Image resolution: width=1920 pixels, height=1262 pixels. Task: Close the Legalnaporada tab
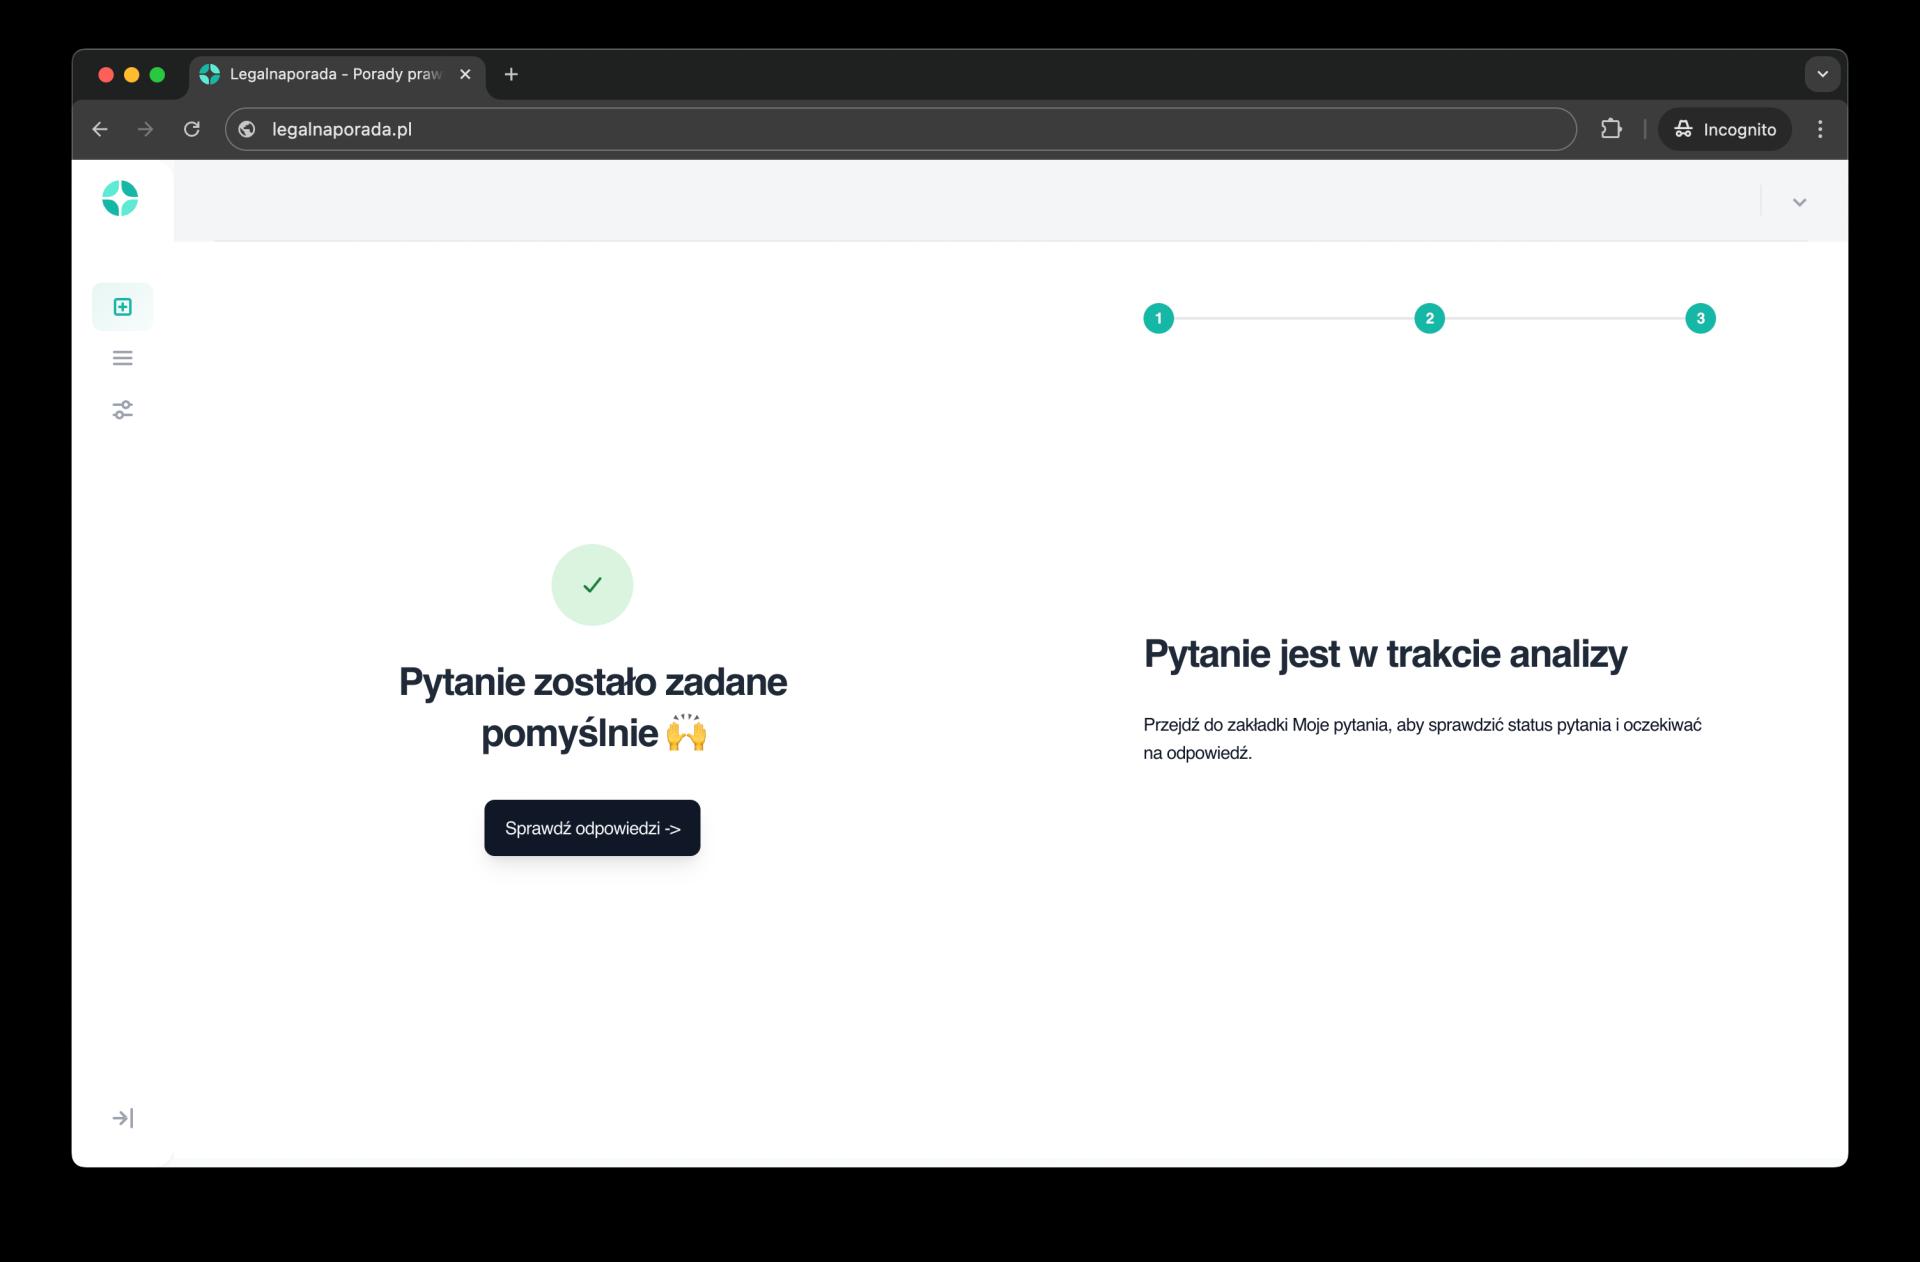[x=465, y=74]
